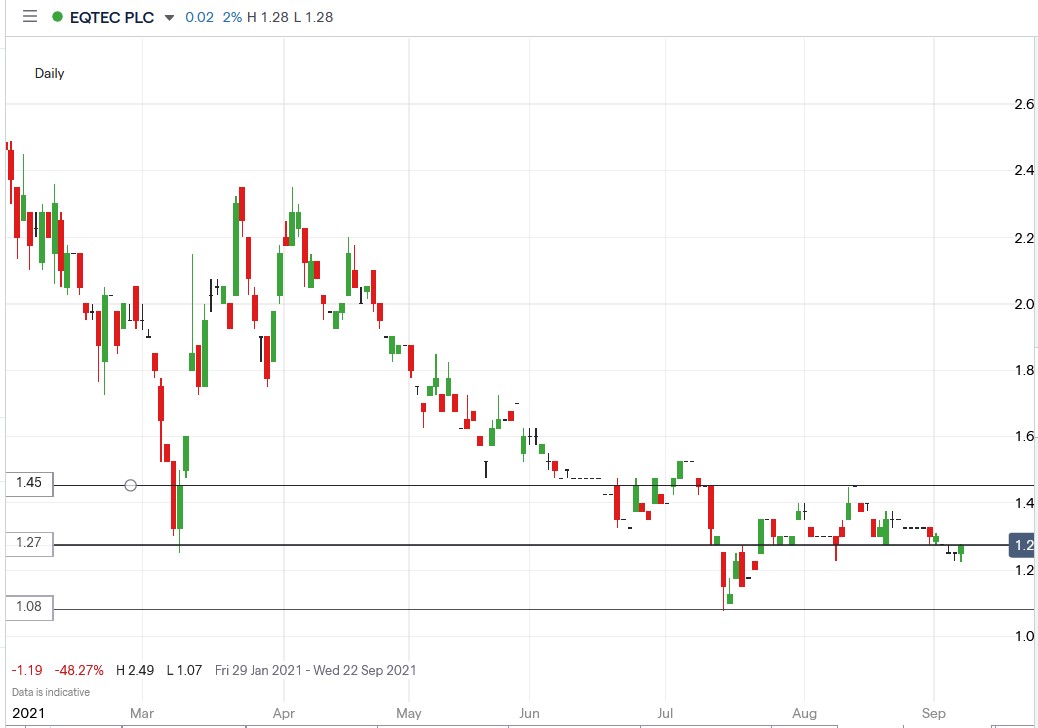
Task: Click the circle marker on the 1.45 line
Action: (131, 485)
